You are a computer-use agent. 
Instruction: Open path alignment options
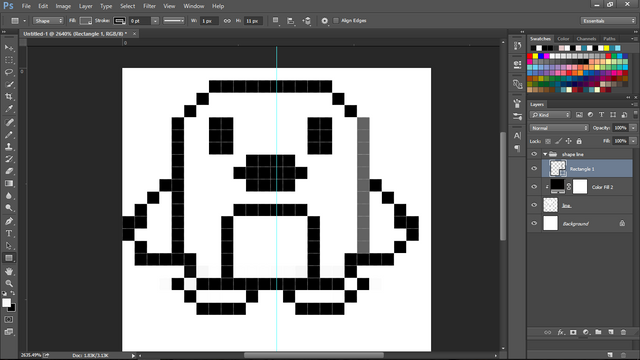click(291, 21)
